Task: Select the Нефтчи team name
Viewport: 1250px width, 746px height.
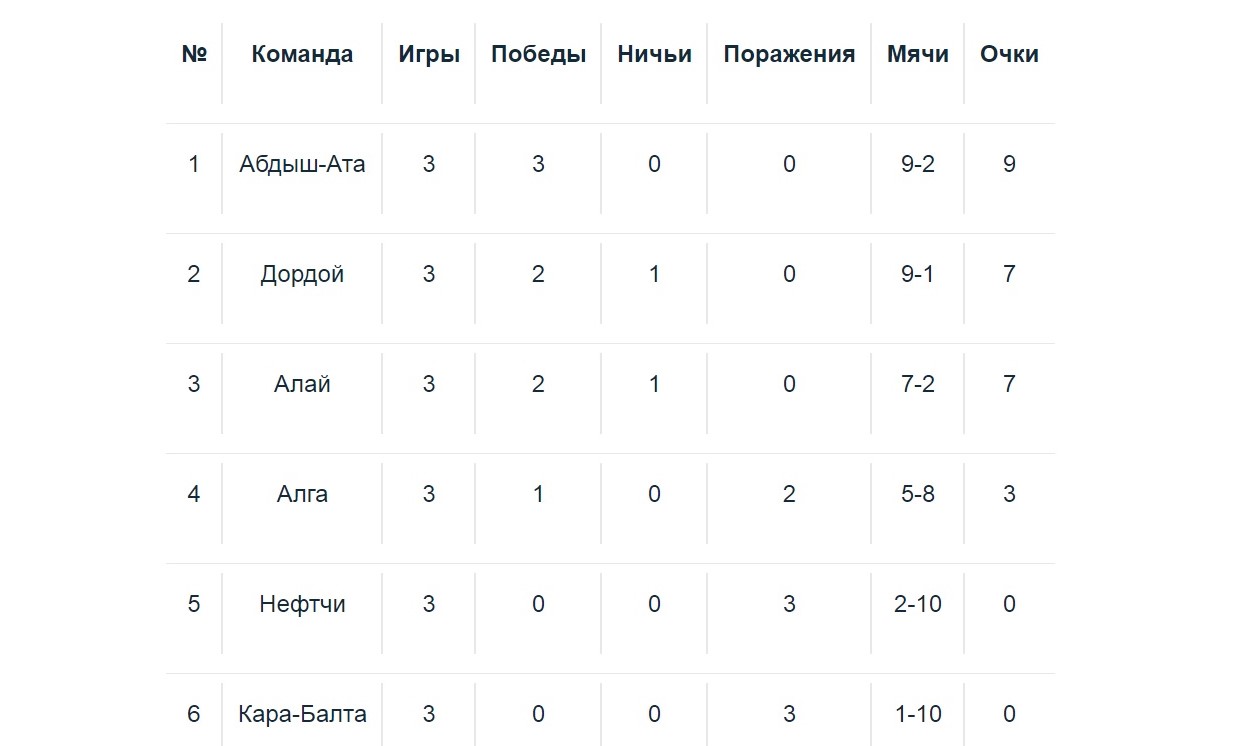Action: [x=302, y=604]
